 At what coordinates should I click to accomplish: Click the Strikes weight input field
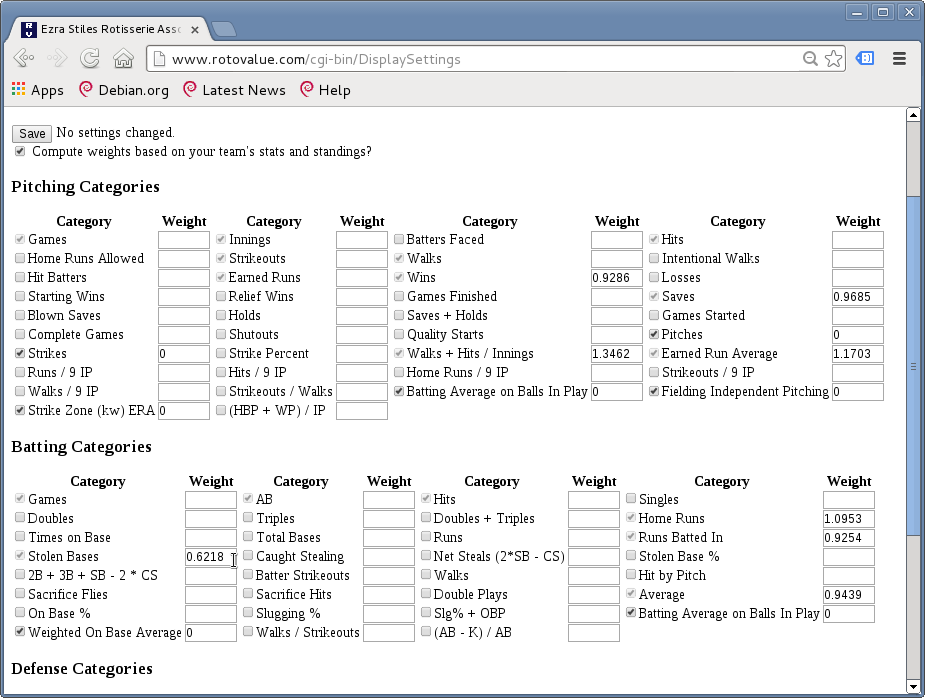pos(183,354)
